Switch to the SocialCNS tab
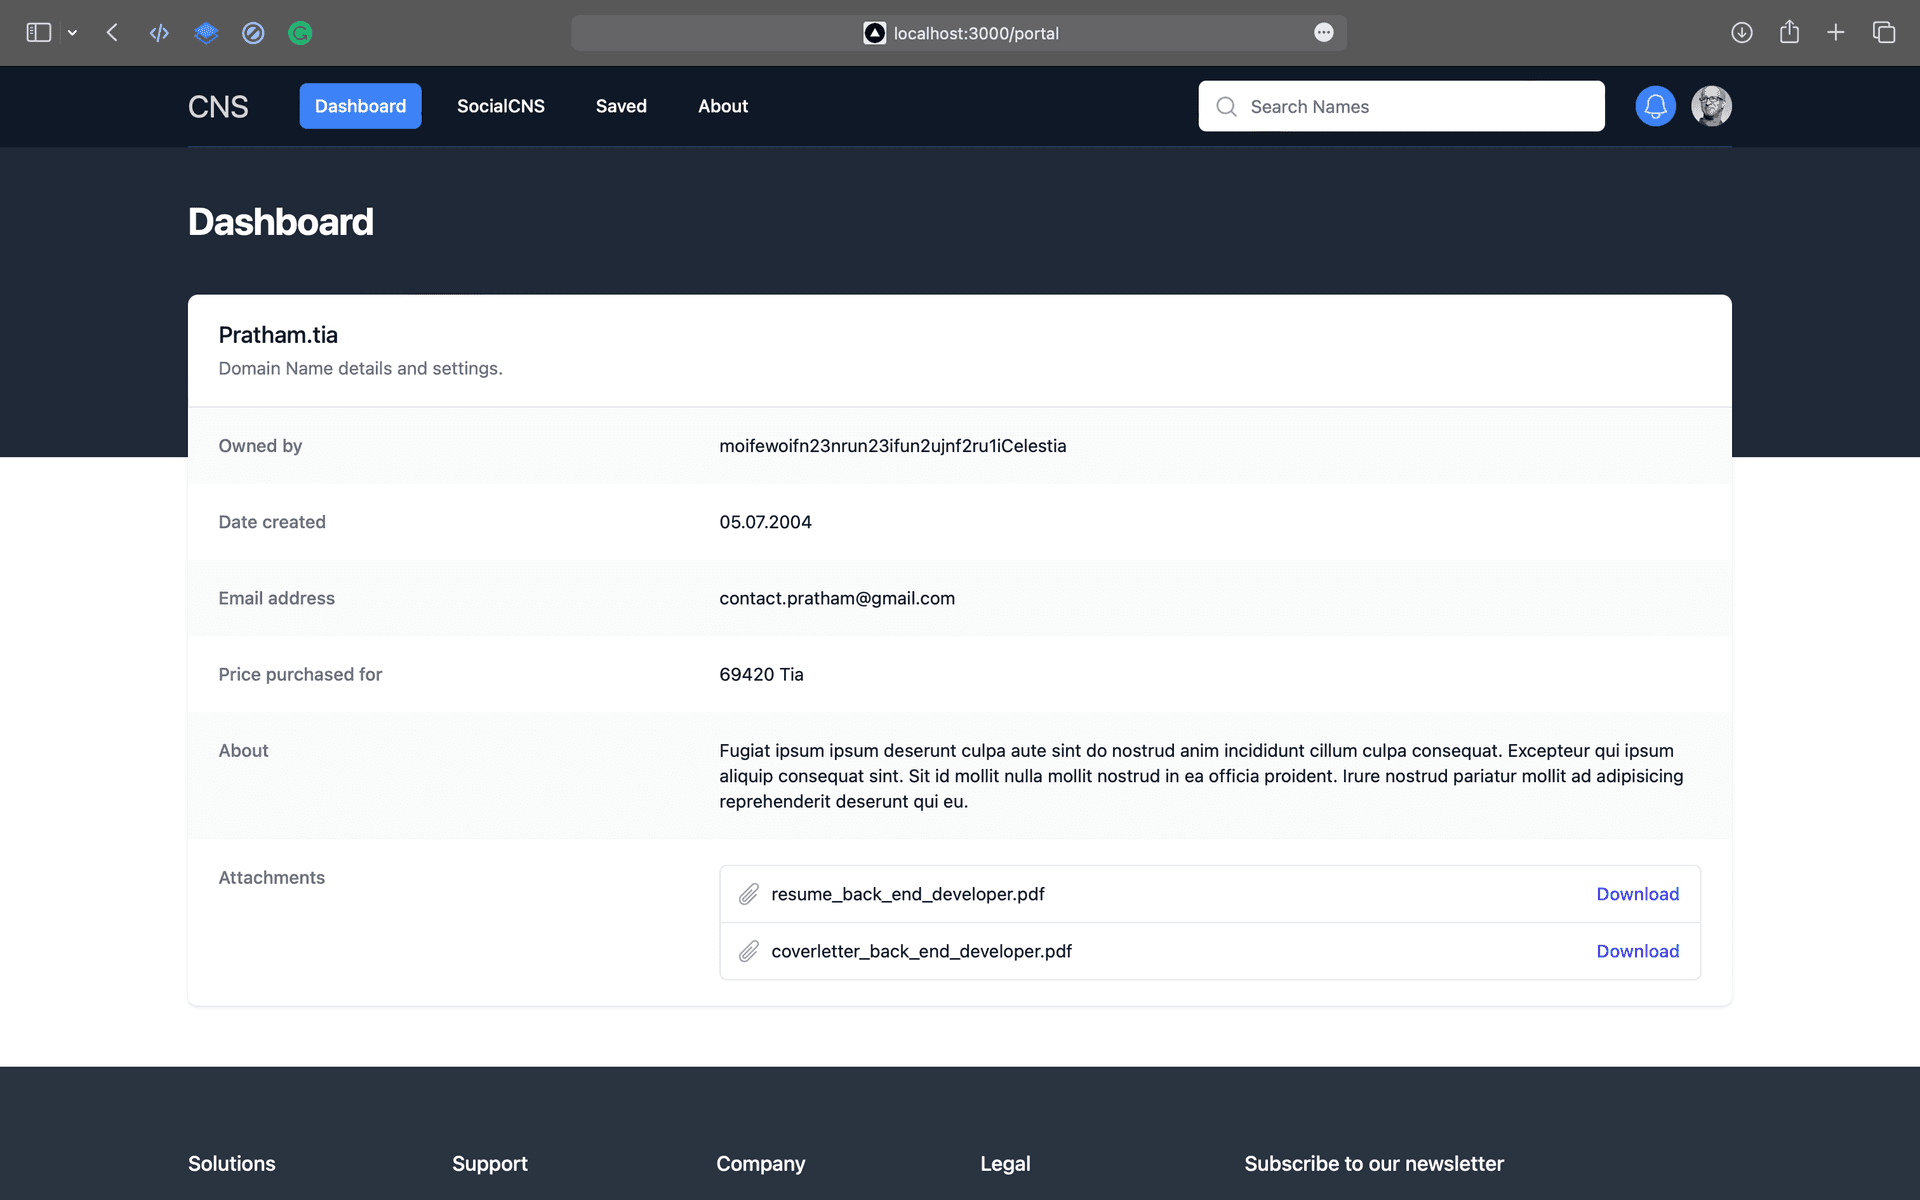Viewport: 1920px width, 1200px height. [500, 106]
